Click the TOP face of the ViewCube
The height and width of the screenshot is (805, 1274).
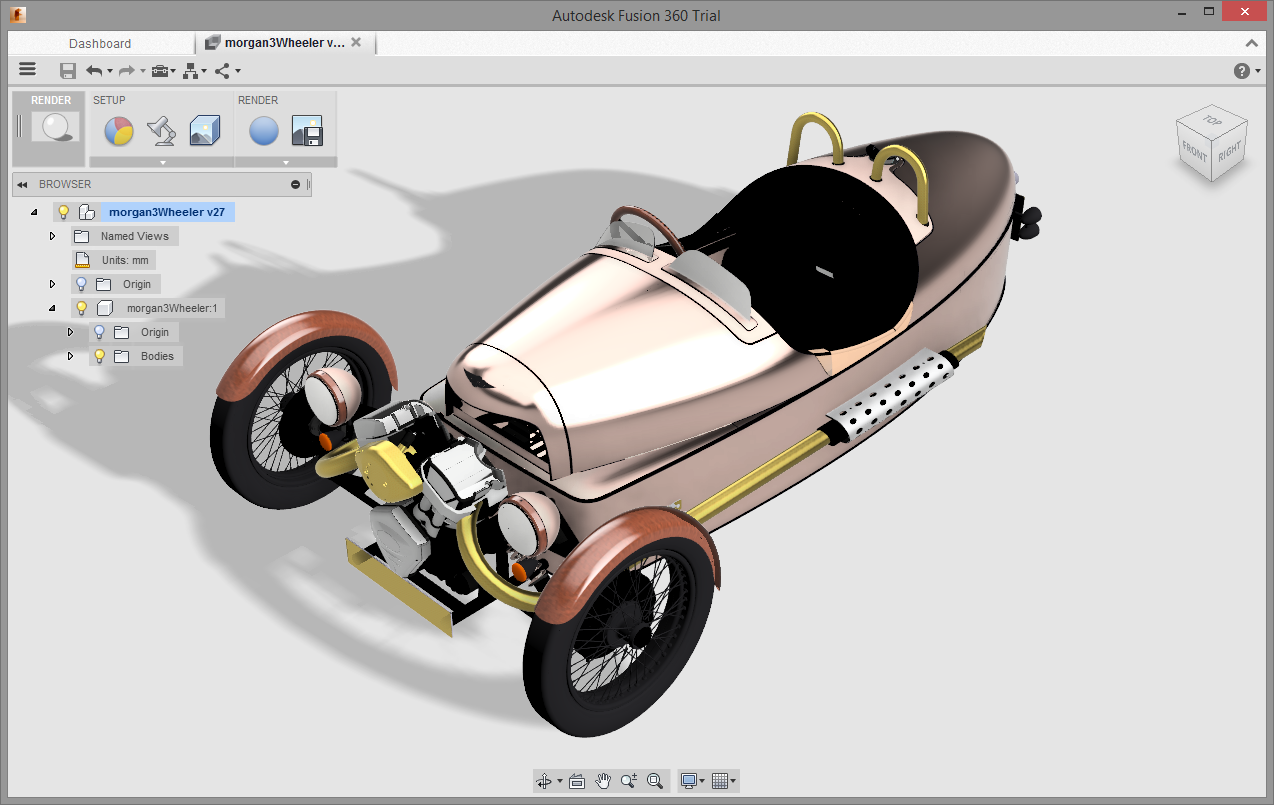point(1212,120)
